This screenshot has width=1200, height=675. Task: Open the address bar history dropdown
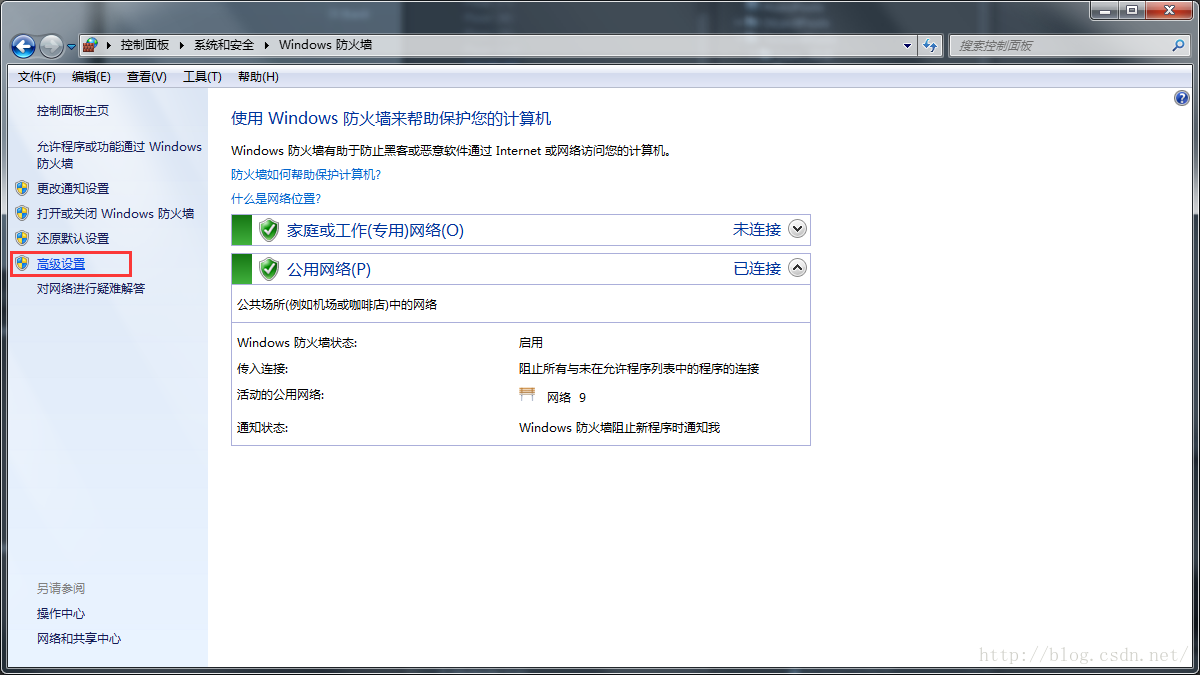click(908, 45)
